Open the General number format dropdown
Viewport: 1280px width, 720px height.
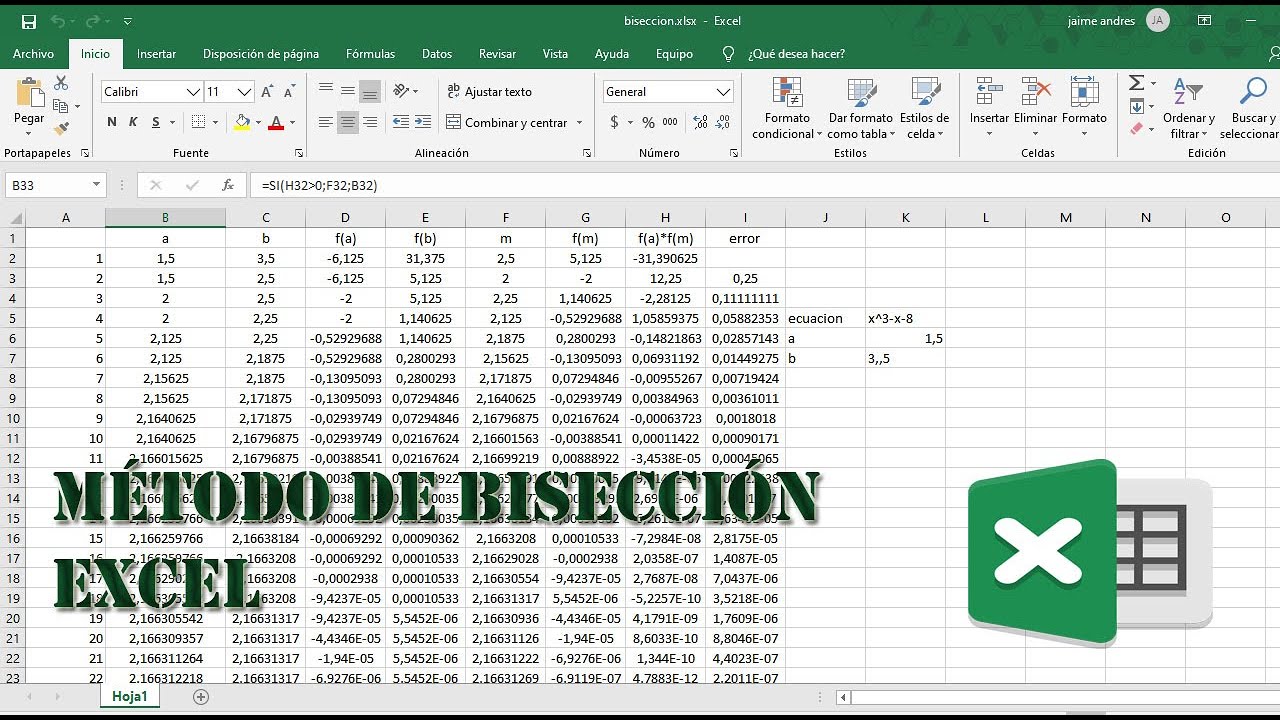pyautogui.click(x=724, y=91)
